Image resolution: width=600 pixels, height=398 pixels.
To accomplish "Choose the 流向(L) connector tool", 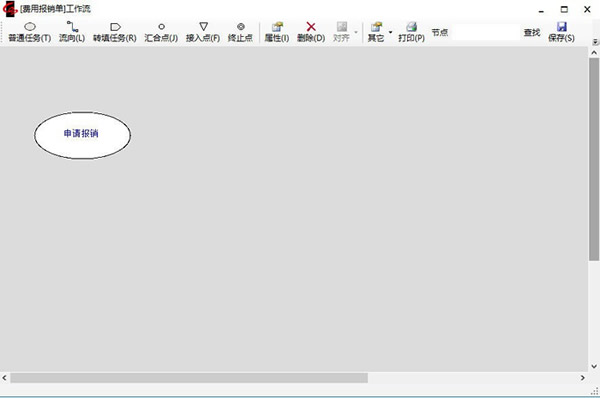I will point(72,32).
